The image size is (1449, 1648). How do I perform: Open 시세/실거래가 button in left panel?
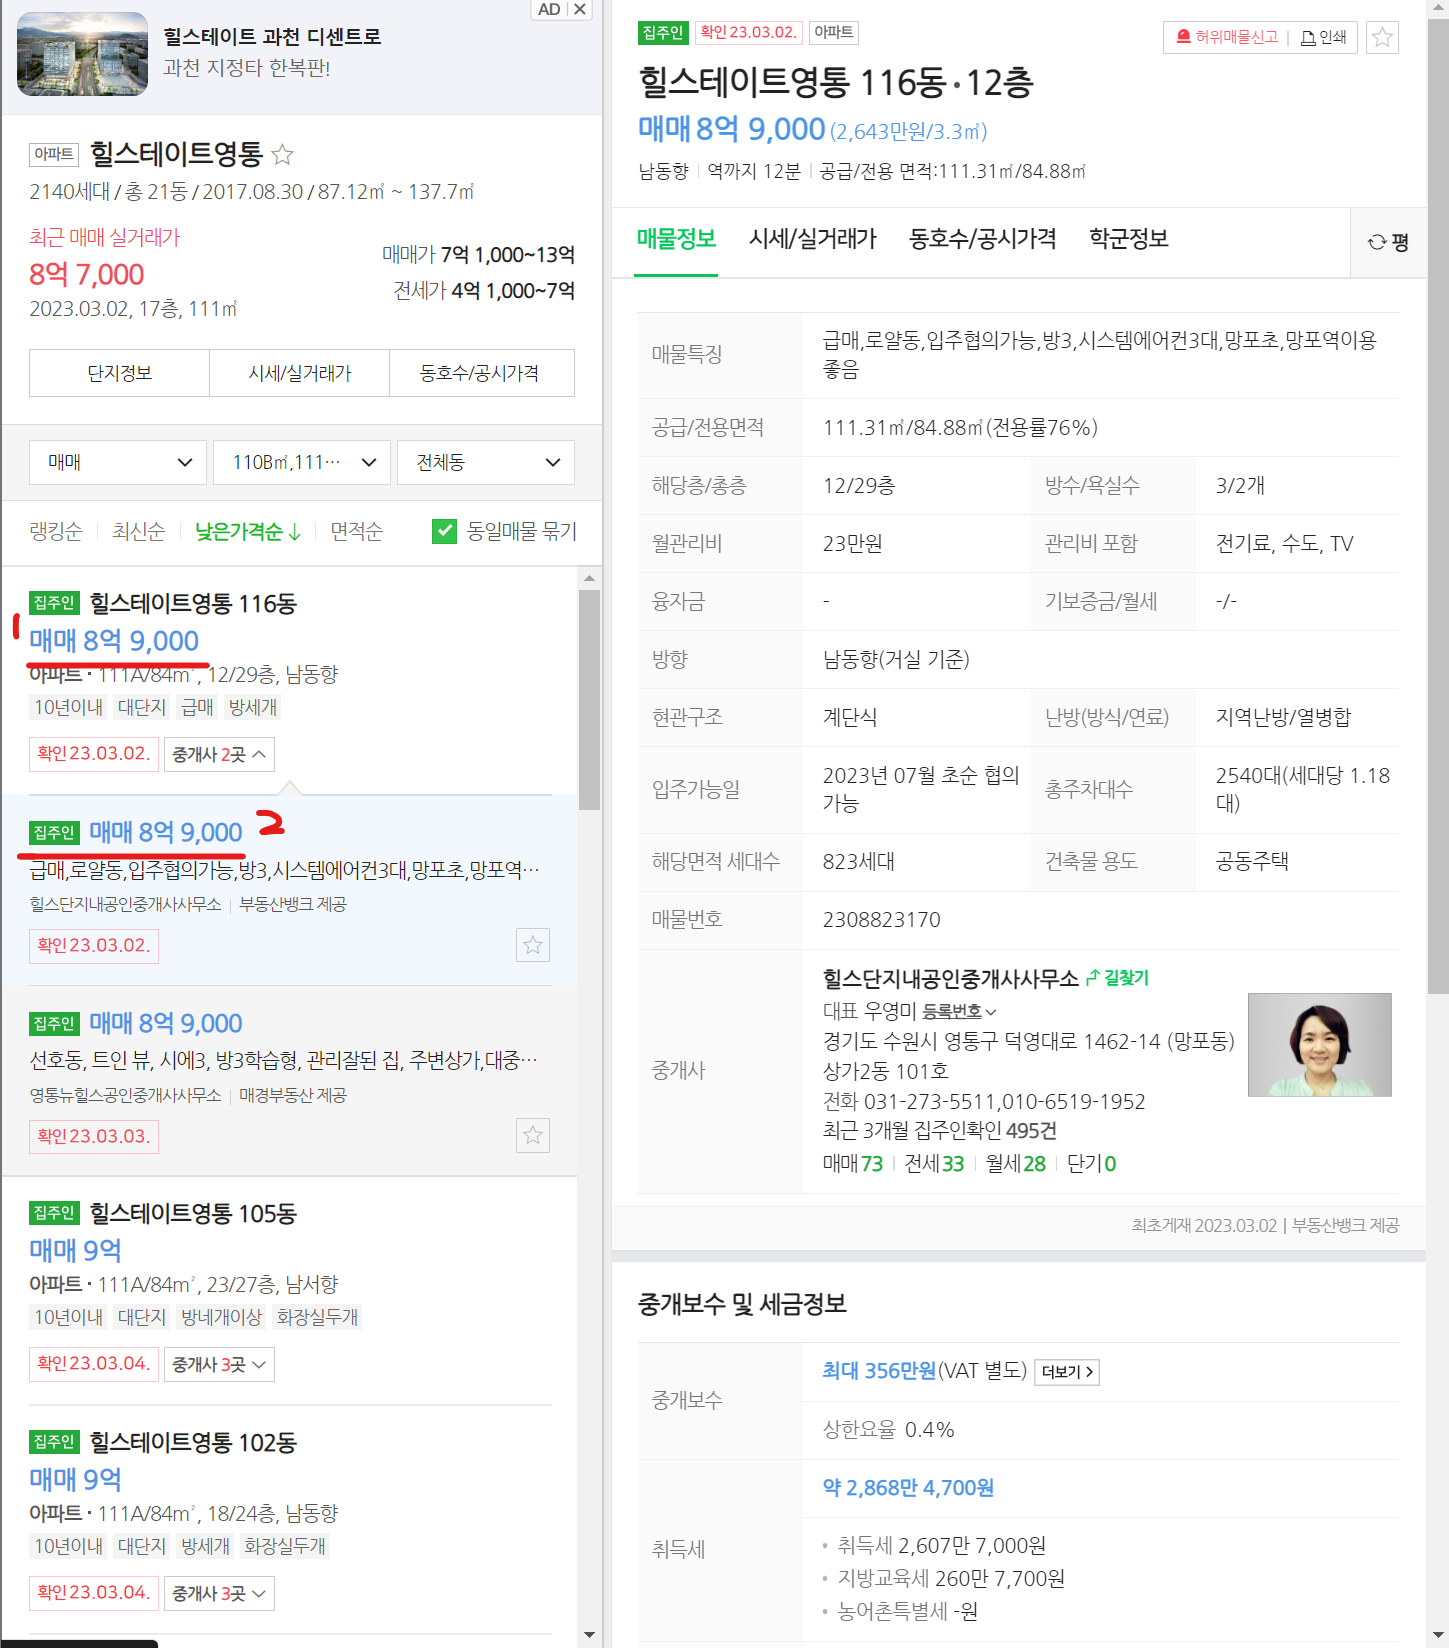tap(300, 373)
